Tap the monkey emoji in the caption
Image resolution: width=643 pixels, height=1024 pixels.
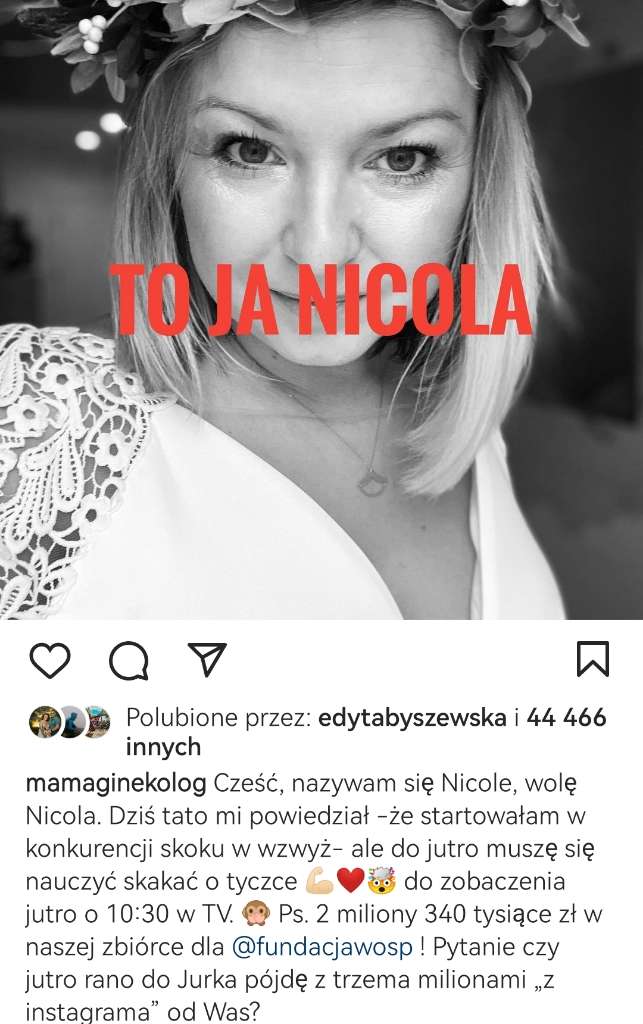pyautogui.click(x=256, y=914)
